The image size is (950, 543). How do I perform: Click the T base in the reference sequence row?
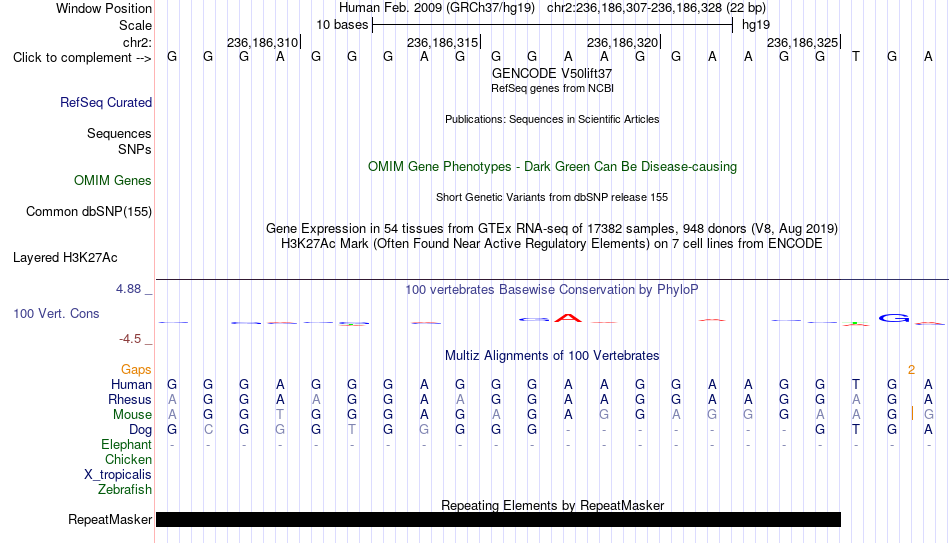coord(855,57)
